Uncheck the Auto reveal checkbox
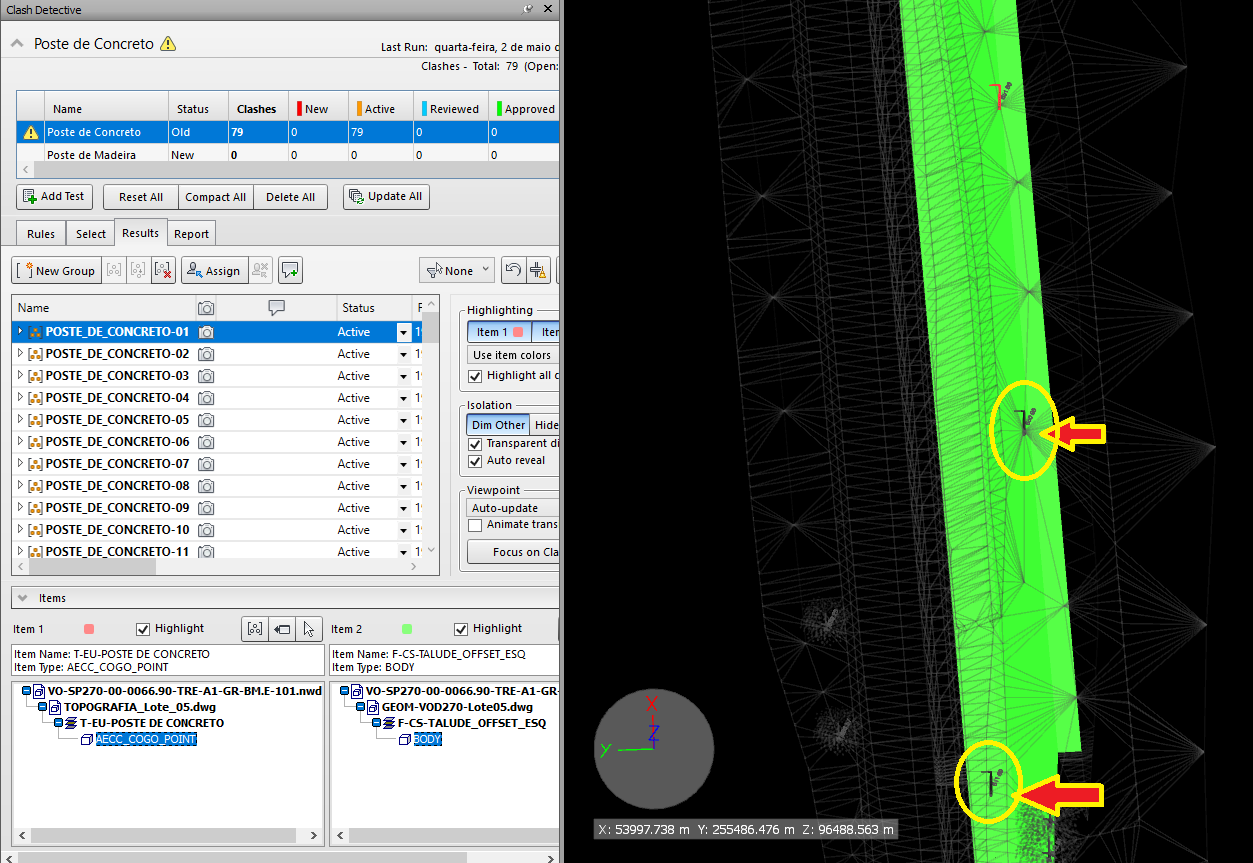1253x863 pixels. [476, 461]
